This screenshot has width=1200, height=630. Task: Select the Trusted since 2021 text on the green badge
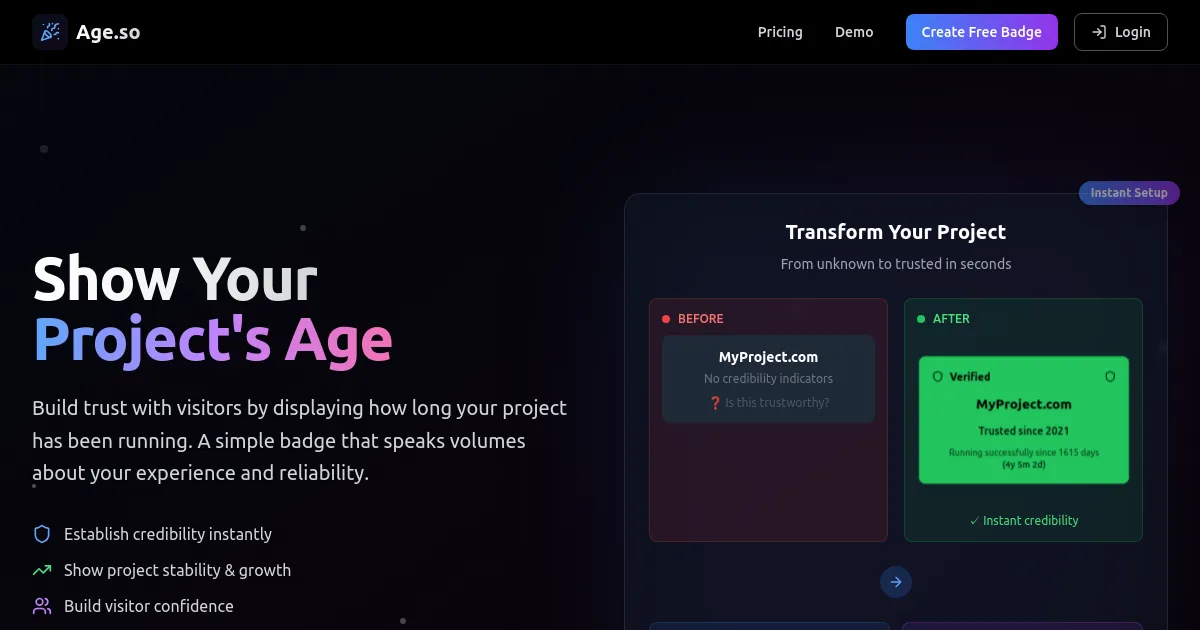(x=1023, y=431)
